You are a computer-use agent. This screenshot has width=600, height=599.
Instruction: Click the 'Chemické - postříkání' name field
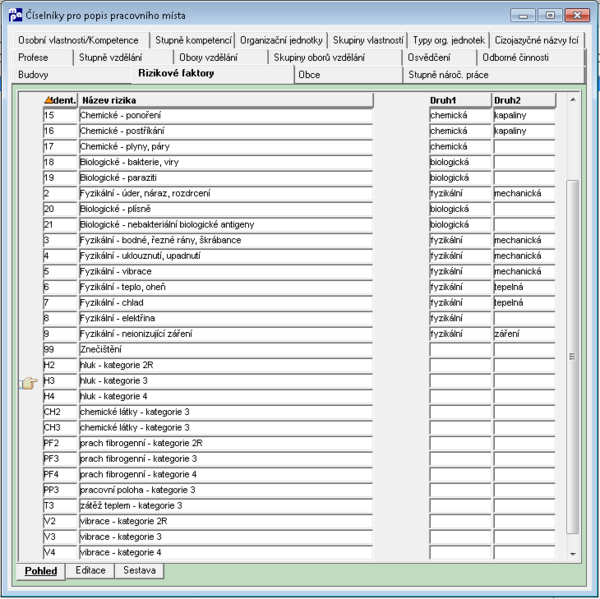[x=226, y=131]
